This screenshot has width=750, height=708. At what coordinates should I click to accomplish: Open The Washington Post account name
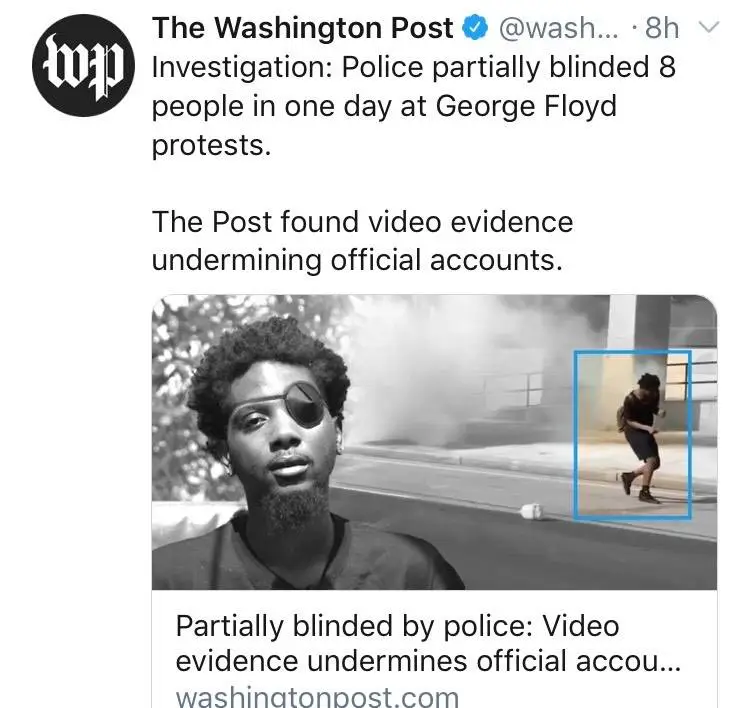pyautogui.click(x=303, y=28)
